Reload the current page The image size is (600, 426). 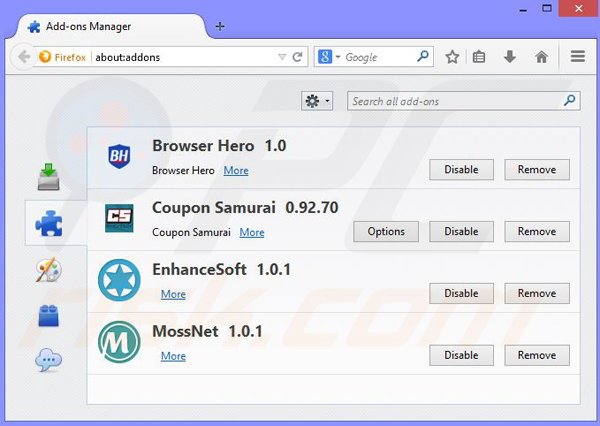click(297, 57)
